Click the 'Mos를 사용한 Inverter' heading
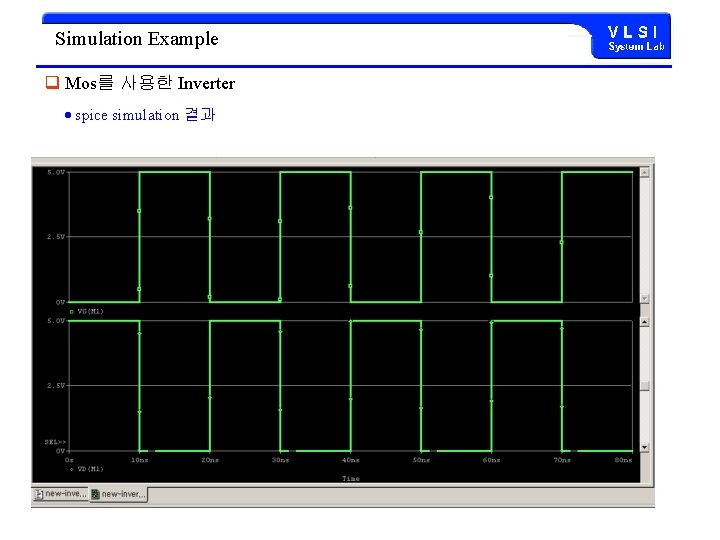 click(x=150, y=83)
